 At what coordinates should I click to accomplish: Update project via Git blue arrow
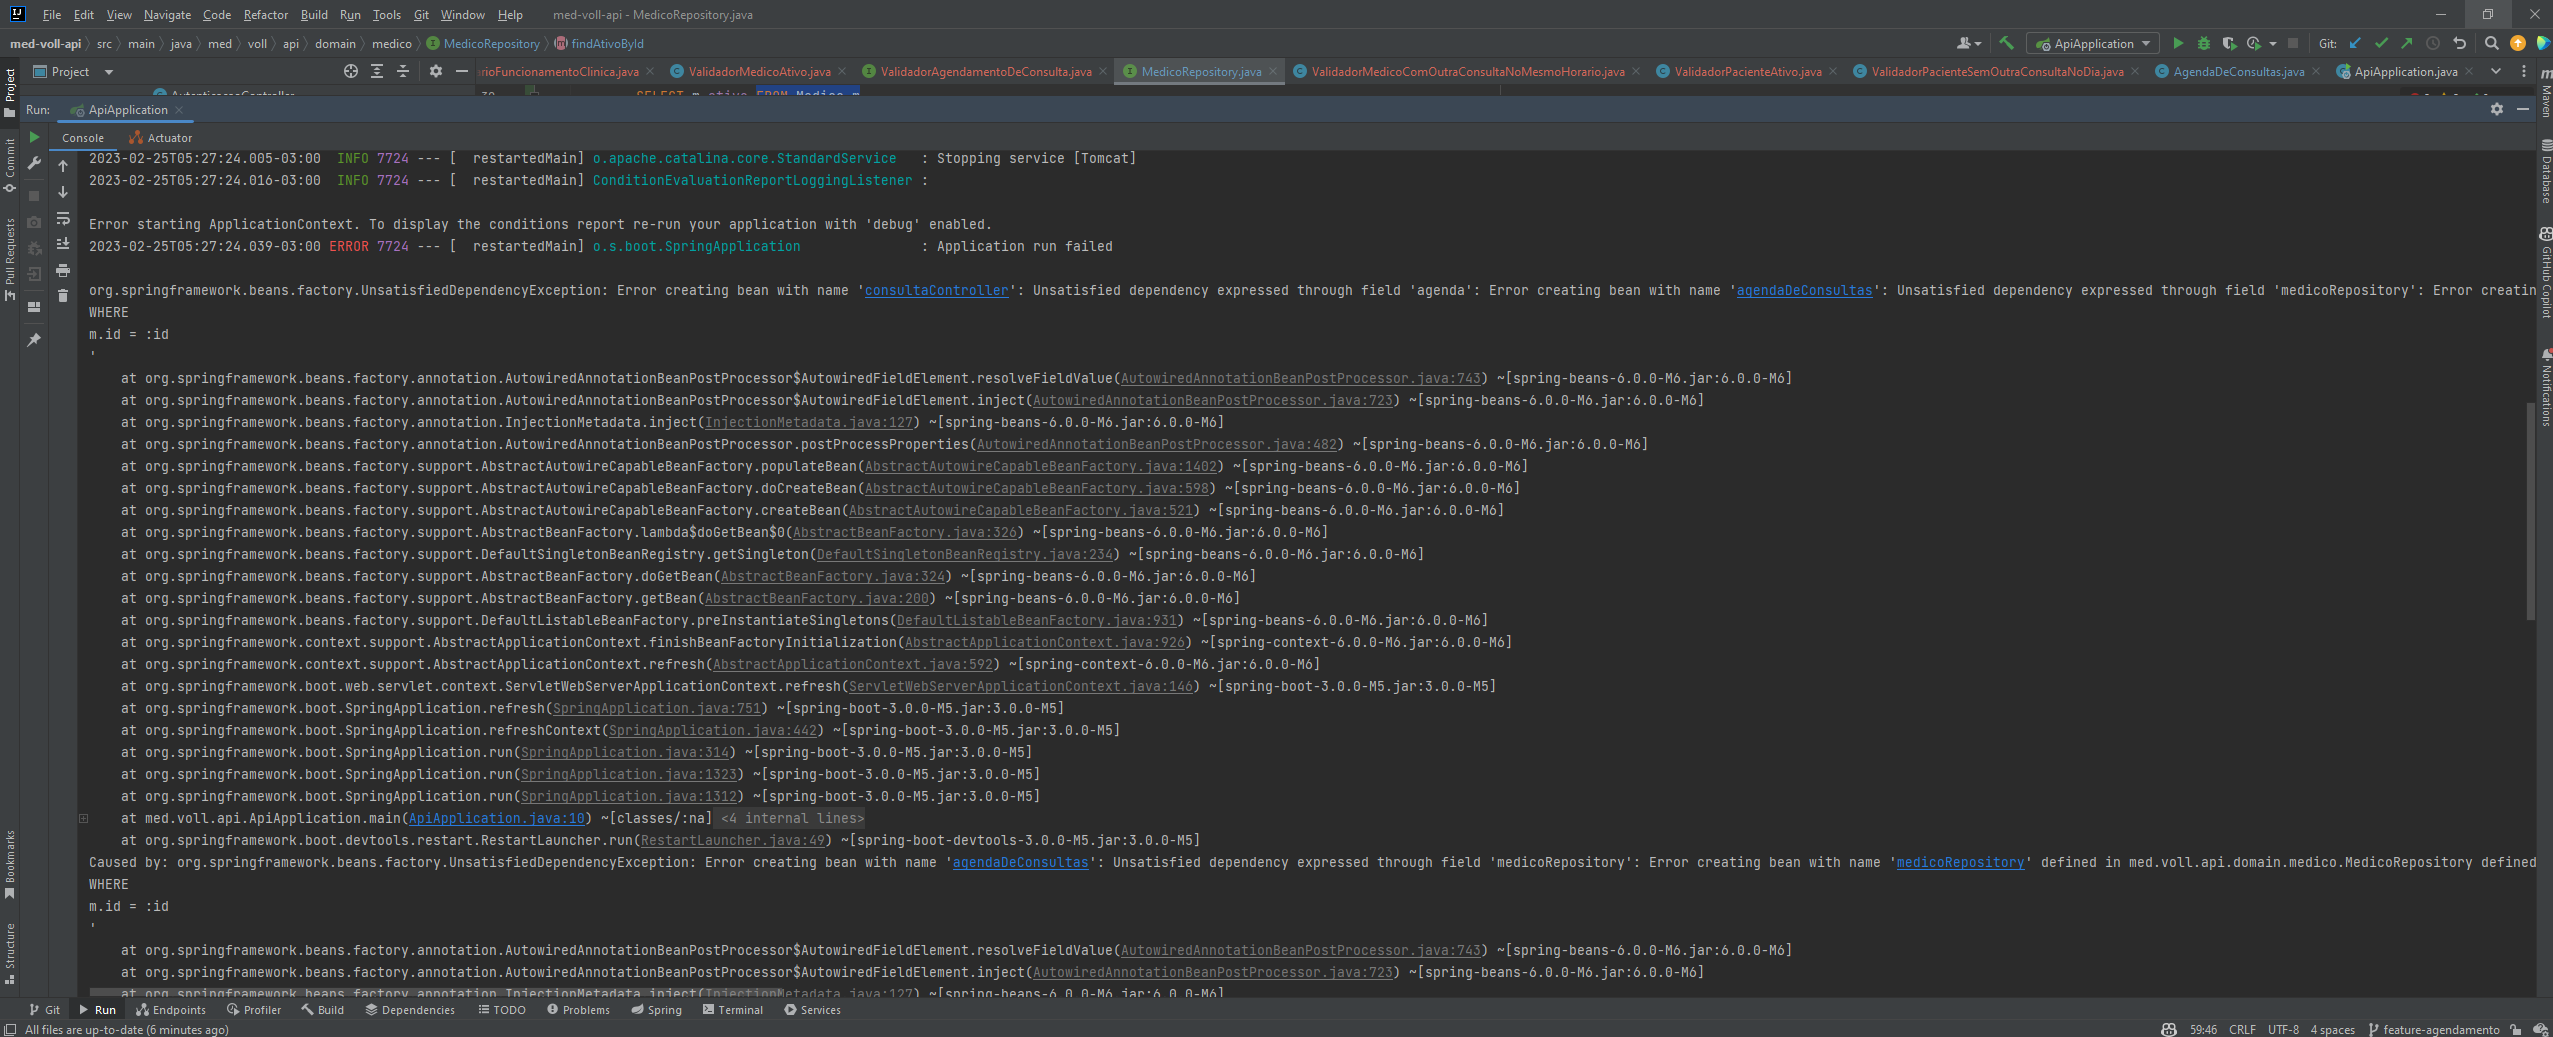click(x=2355, y=43)
